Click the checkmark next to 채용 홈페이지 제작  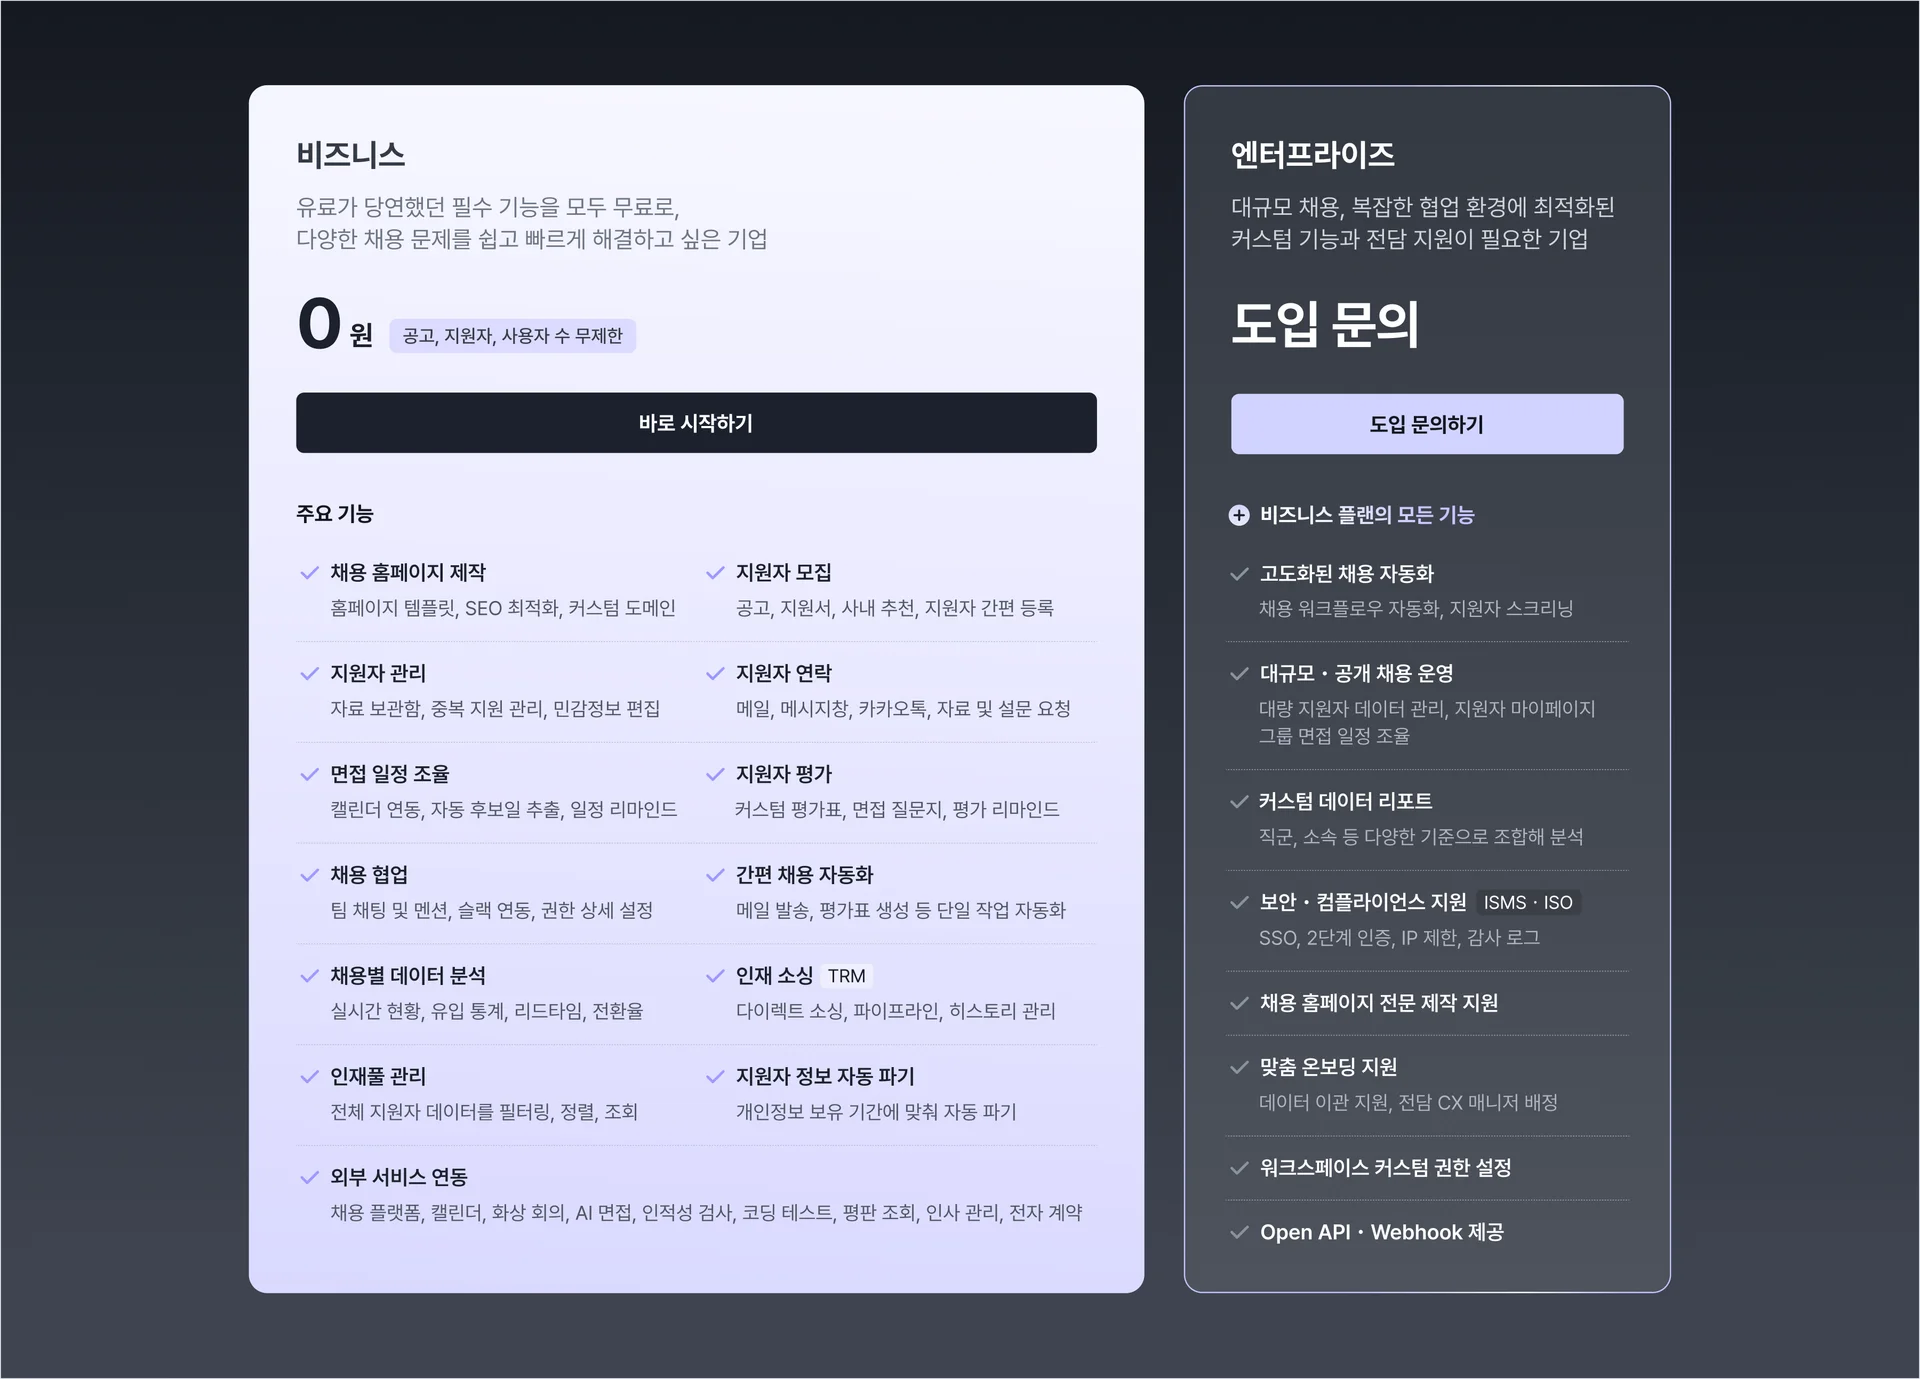click(x=309, y=573)
